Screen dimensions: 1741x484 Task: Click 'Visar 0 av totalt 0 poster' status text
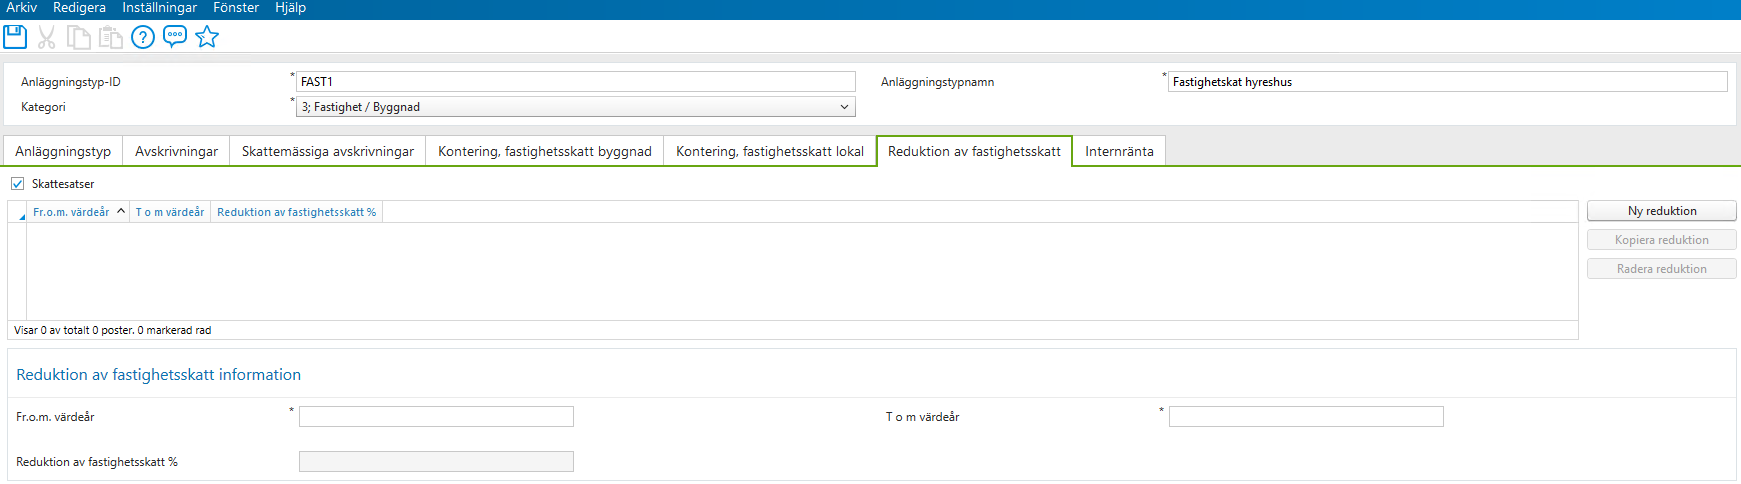113,330
